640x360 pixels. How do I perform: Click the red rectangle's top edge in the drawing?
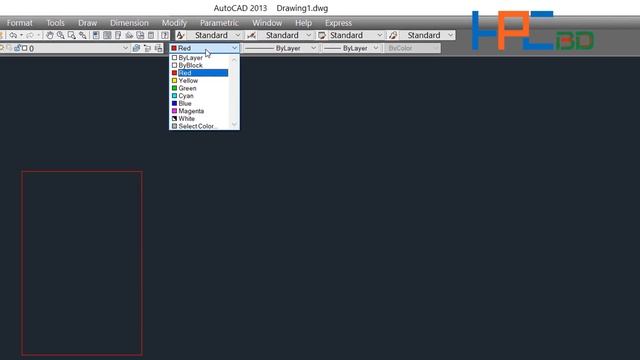(82, 171)
